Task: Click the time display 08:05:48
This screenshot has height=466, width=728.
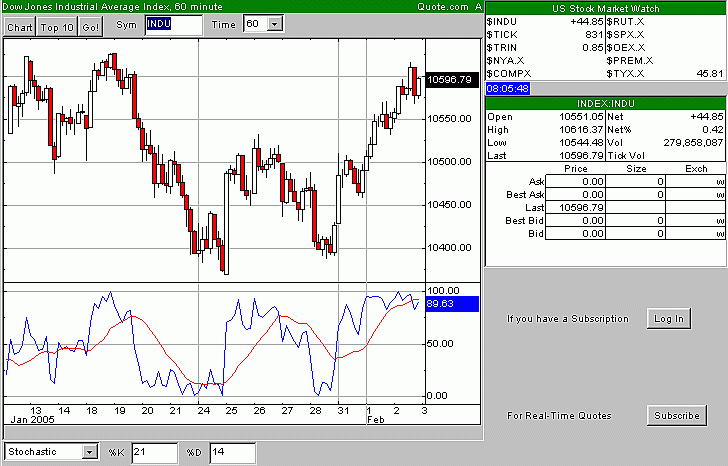Action: tap(507, 89)
